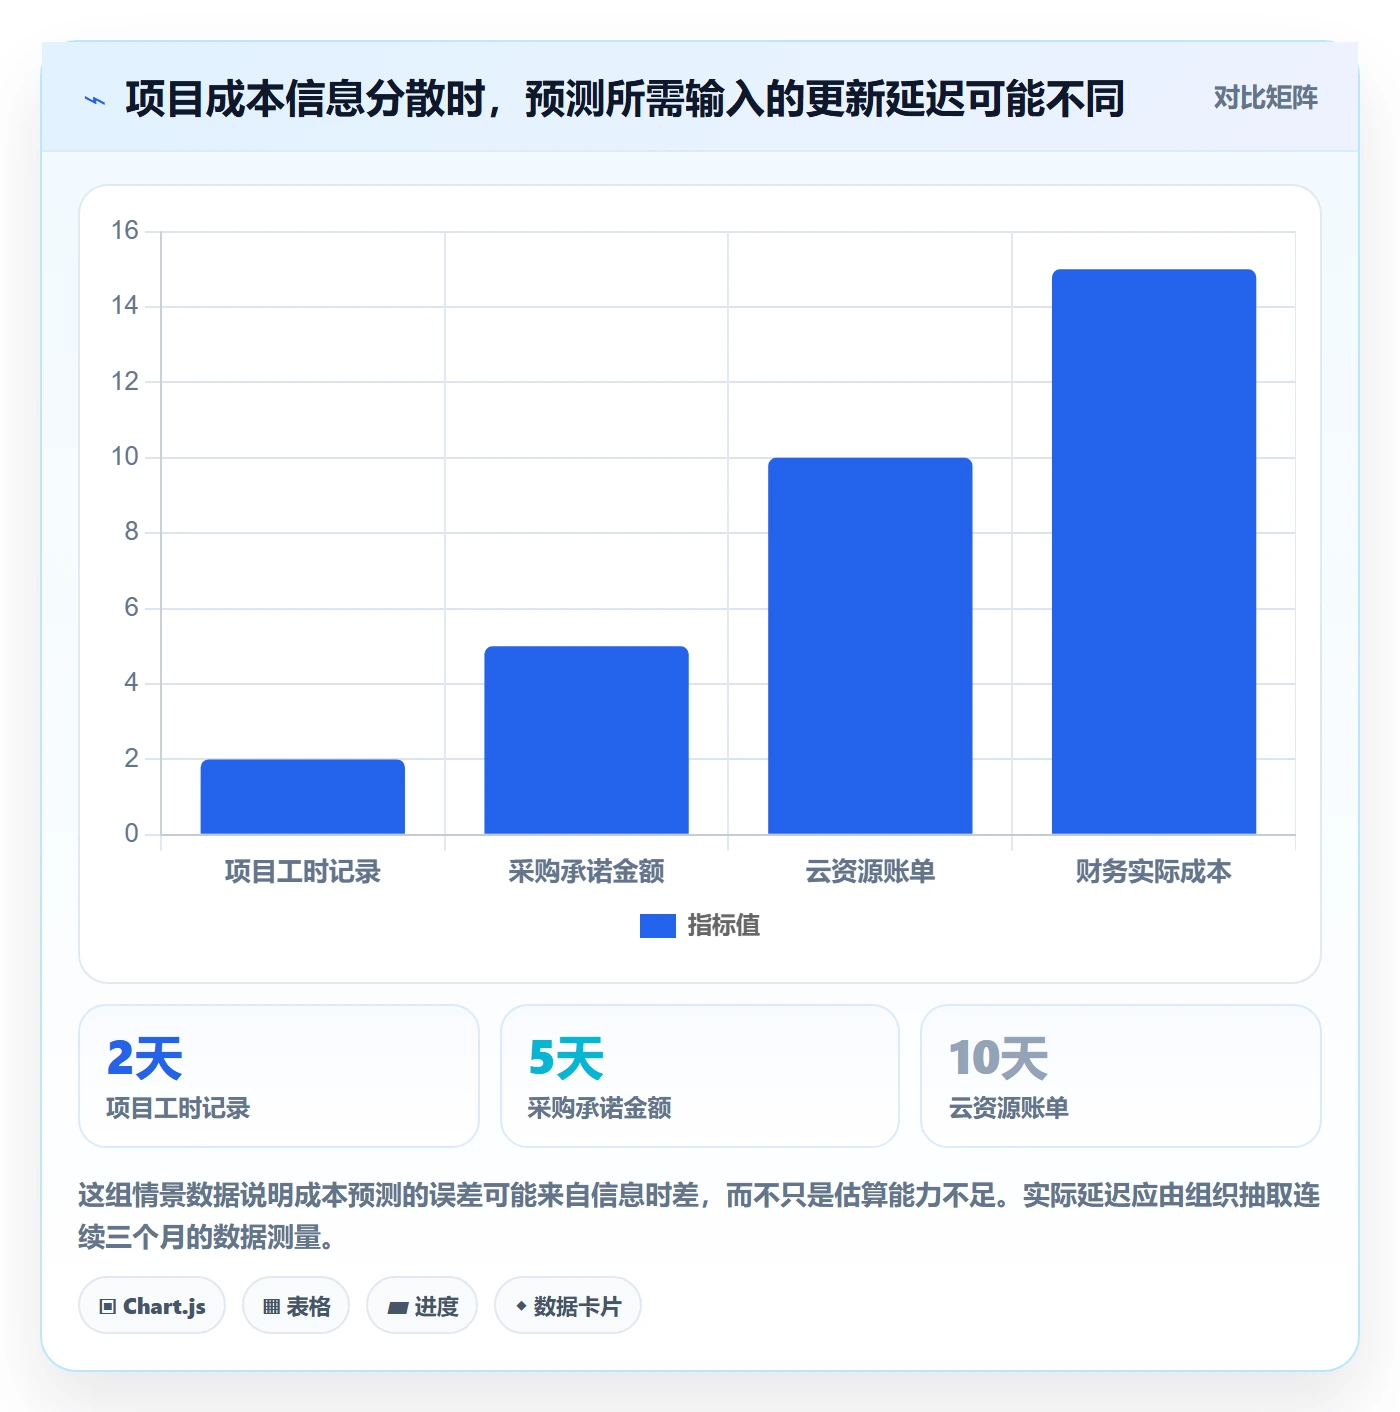The width and height of the screenshot is (1400, 1412).
Task: Click the 对比矩阵 label in header
Action: coord(1265,98)
